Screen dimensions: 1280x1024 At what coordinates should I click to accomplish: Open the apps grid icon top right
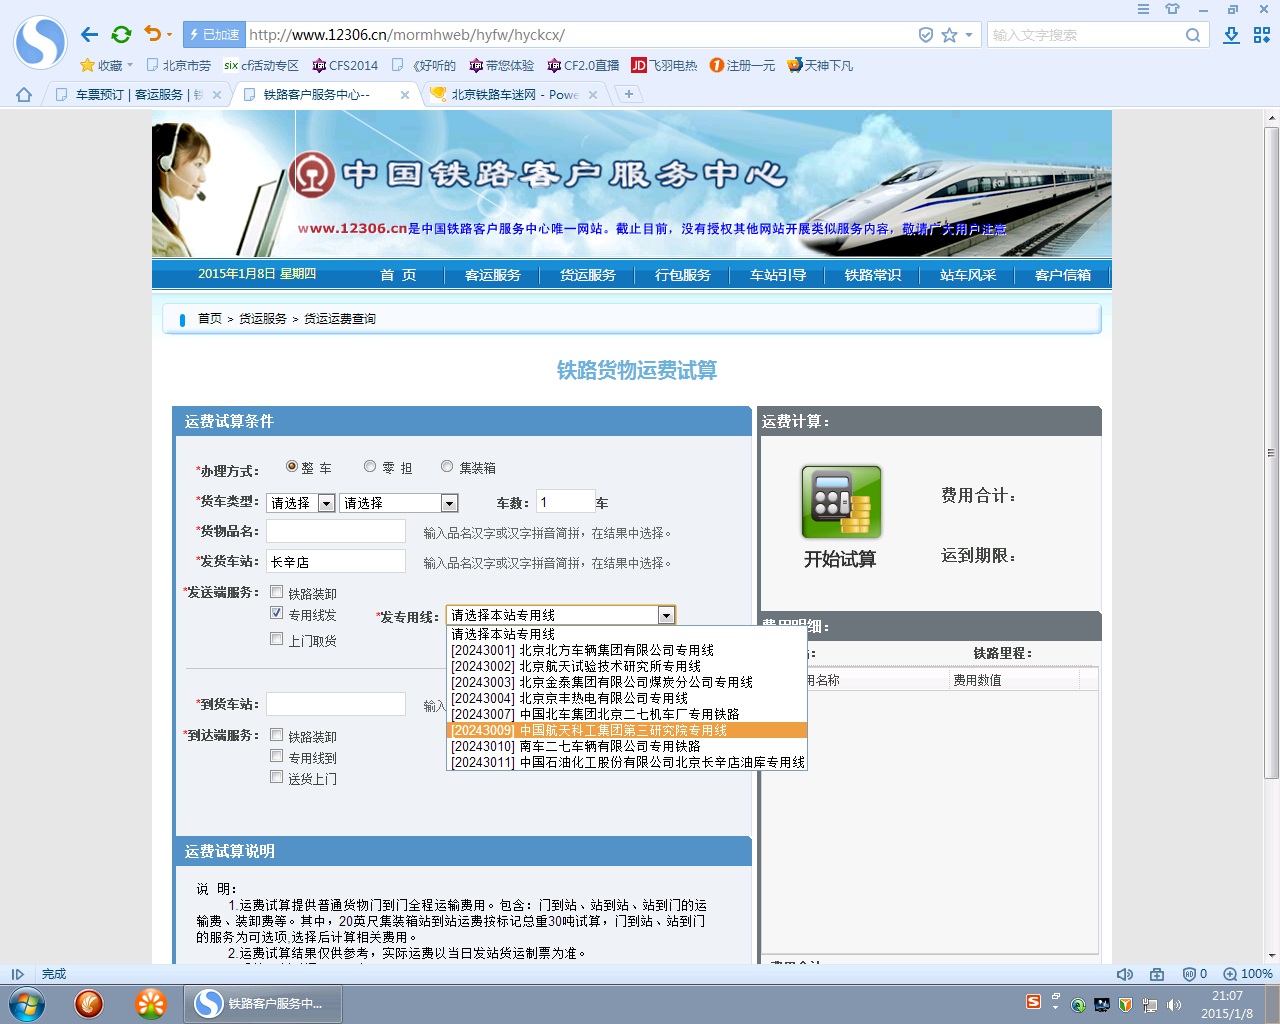[x=1262, y=35]
